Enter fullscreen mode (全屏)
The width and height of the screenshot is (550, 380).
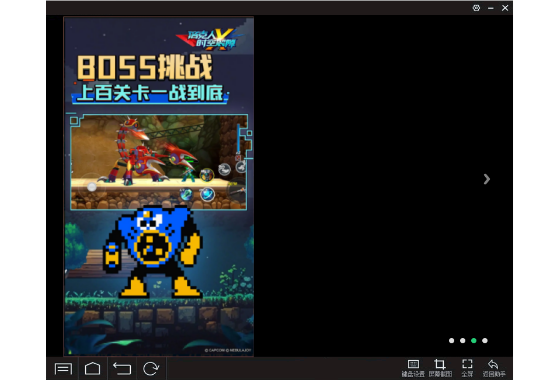coord(467,368)
